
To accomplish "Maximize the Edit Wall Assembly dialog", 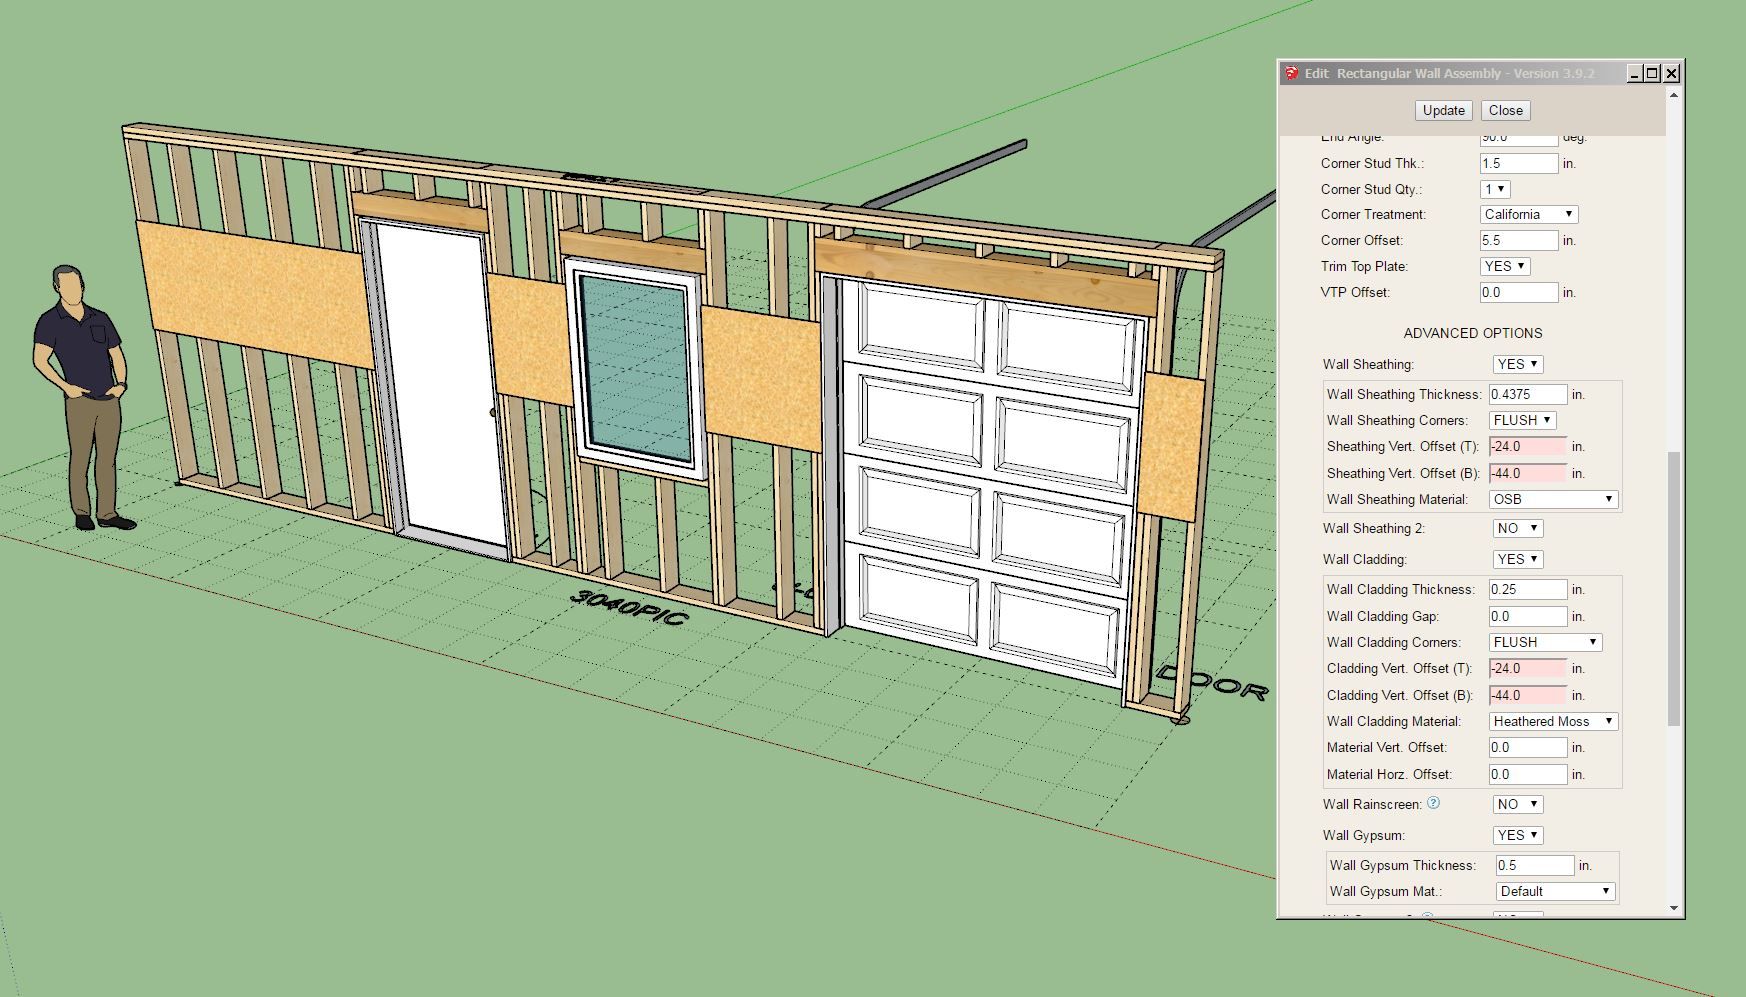I will pyautogui.click(x=1652, y=73).
